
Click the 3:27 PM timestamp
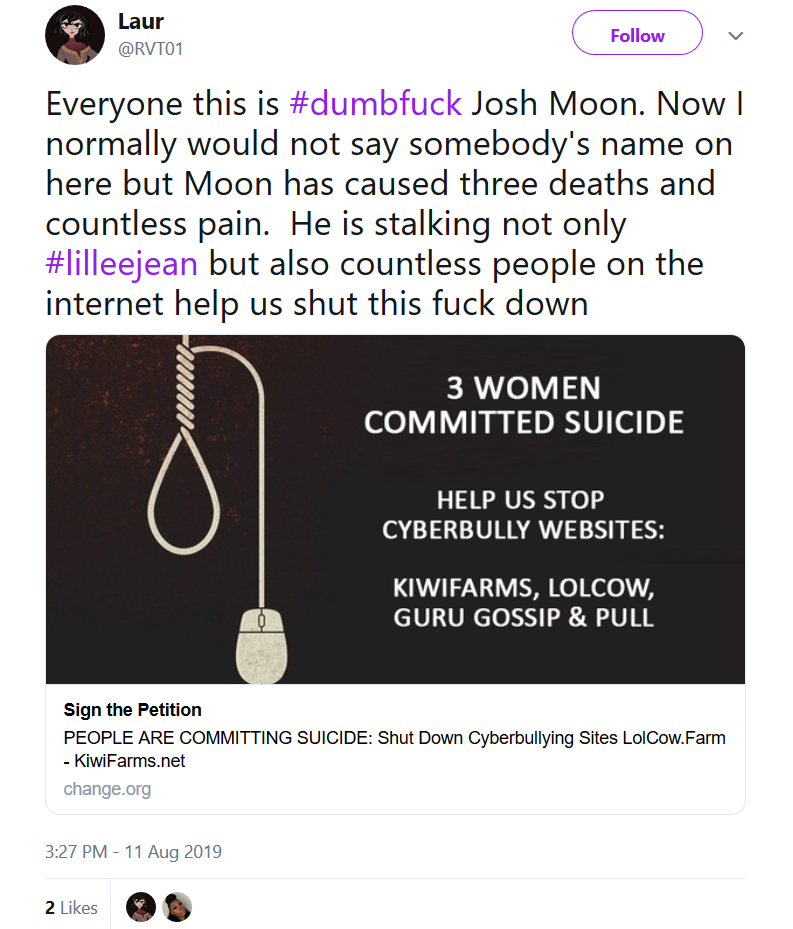[76, 851]
